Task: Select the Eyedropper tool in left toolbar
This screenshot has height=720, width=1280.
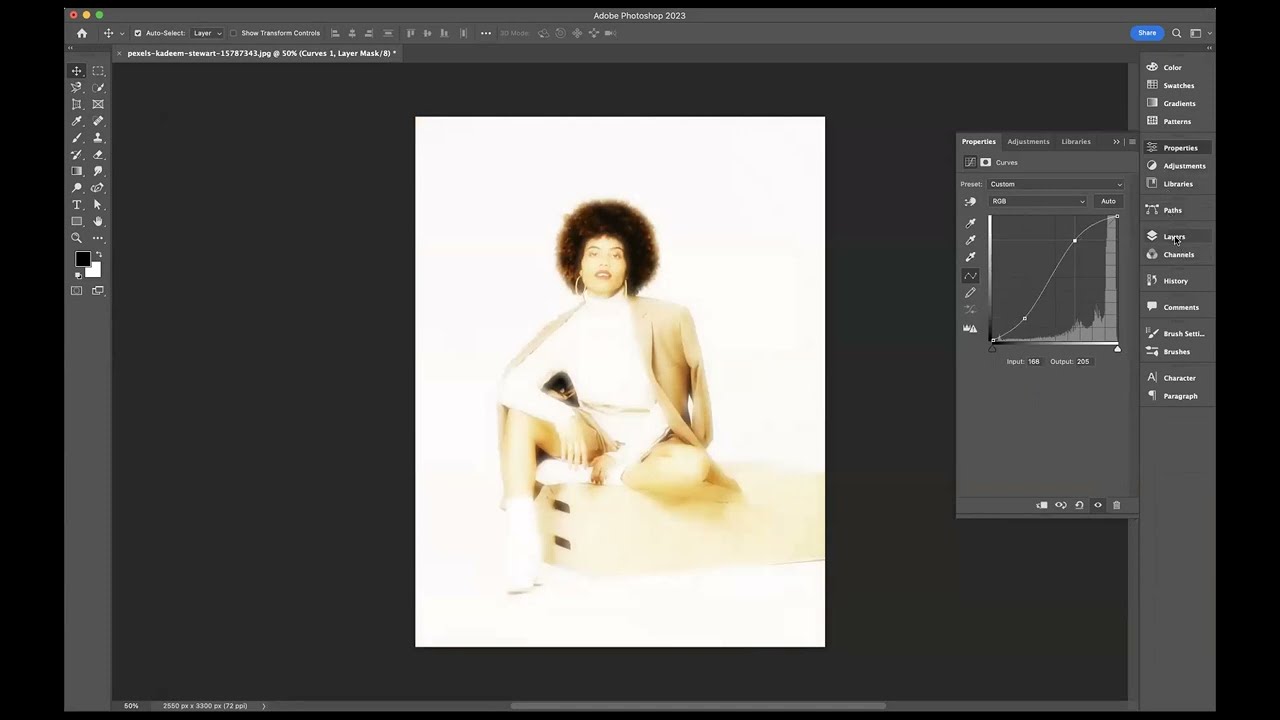Action: [76, 121]
